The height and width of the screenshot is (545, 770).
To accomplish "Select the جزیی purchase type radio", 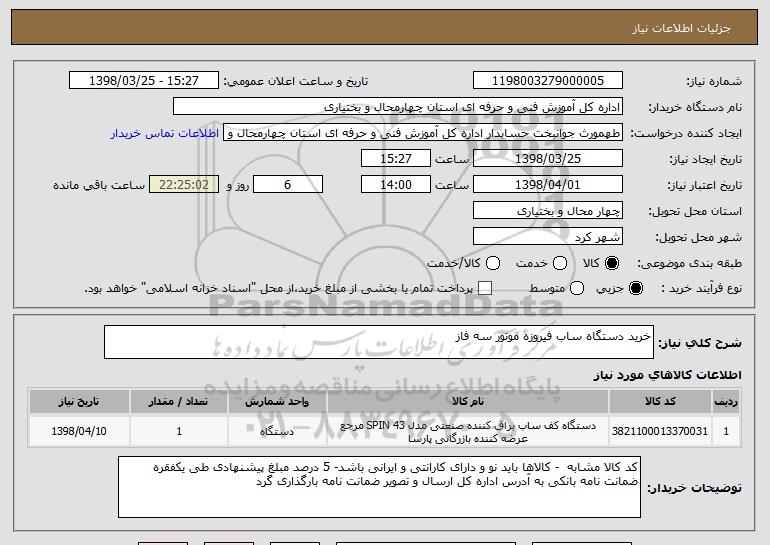I will (x=635, y=288).
